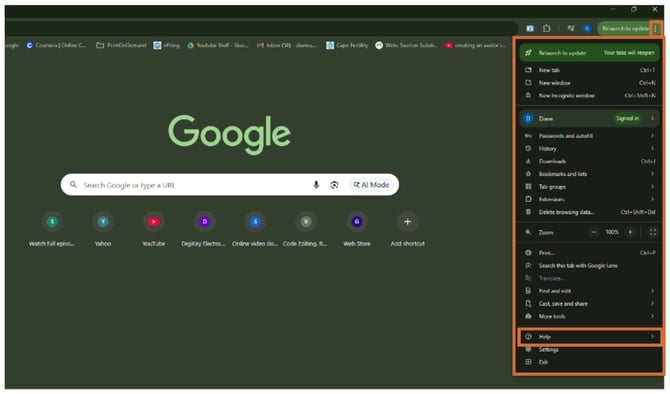Screen dimensions: 670x394
Task: Expand Passwords and autofill submenu
Action: 590,136
